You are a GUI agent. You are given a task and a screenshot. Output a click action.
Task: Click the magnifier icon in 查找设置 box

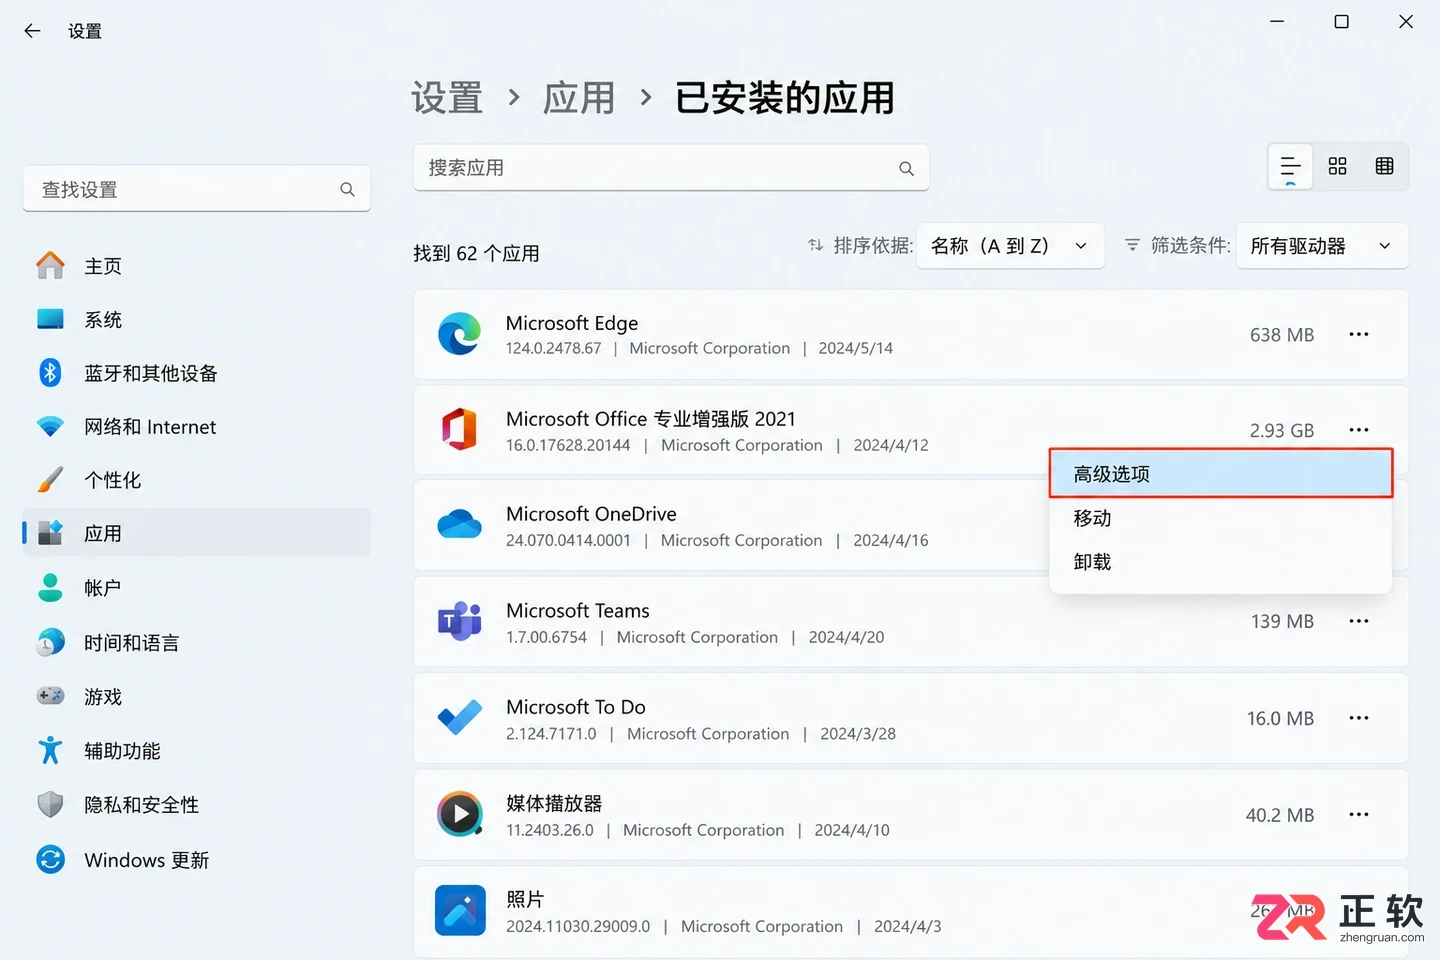point(347,189)
